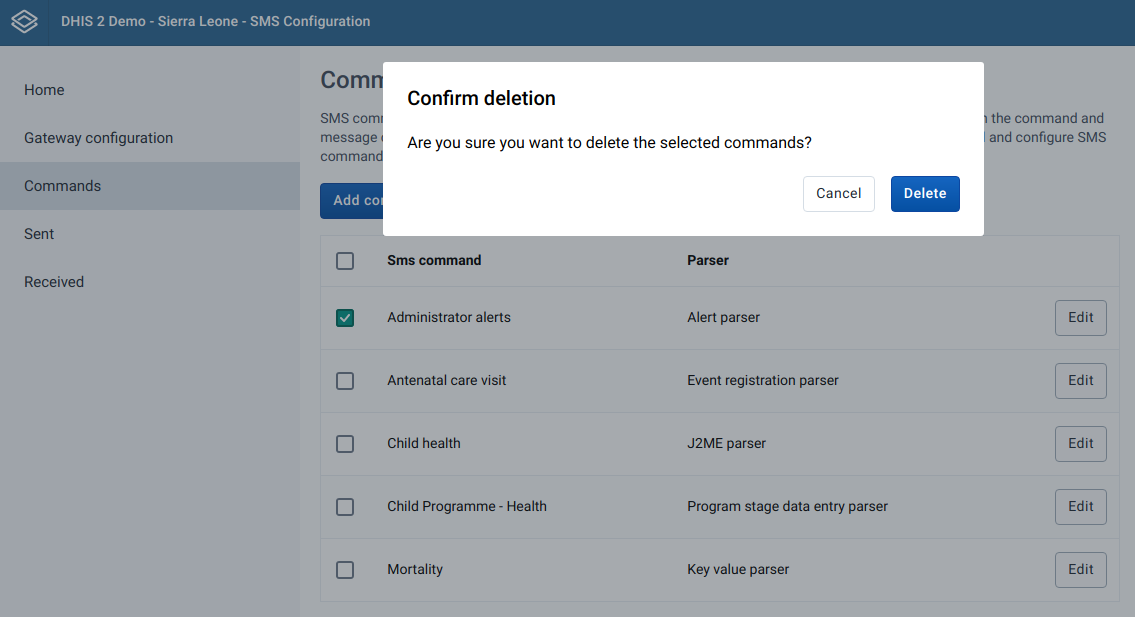This screenshot has height=617, width=1135.
Task: Open the Sent messages section
Action: tap(38, 233)
